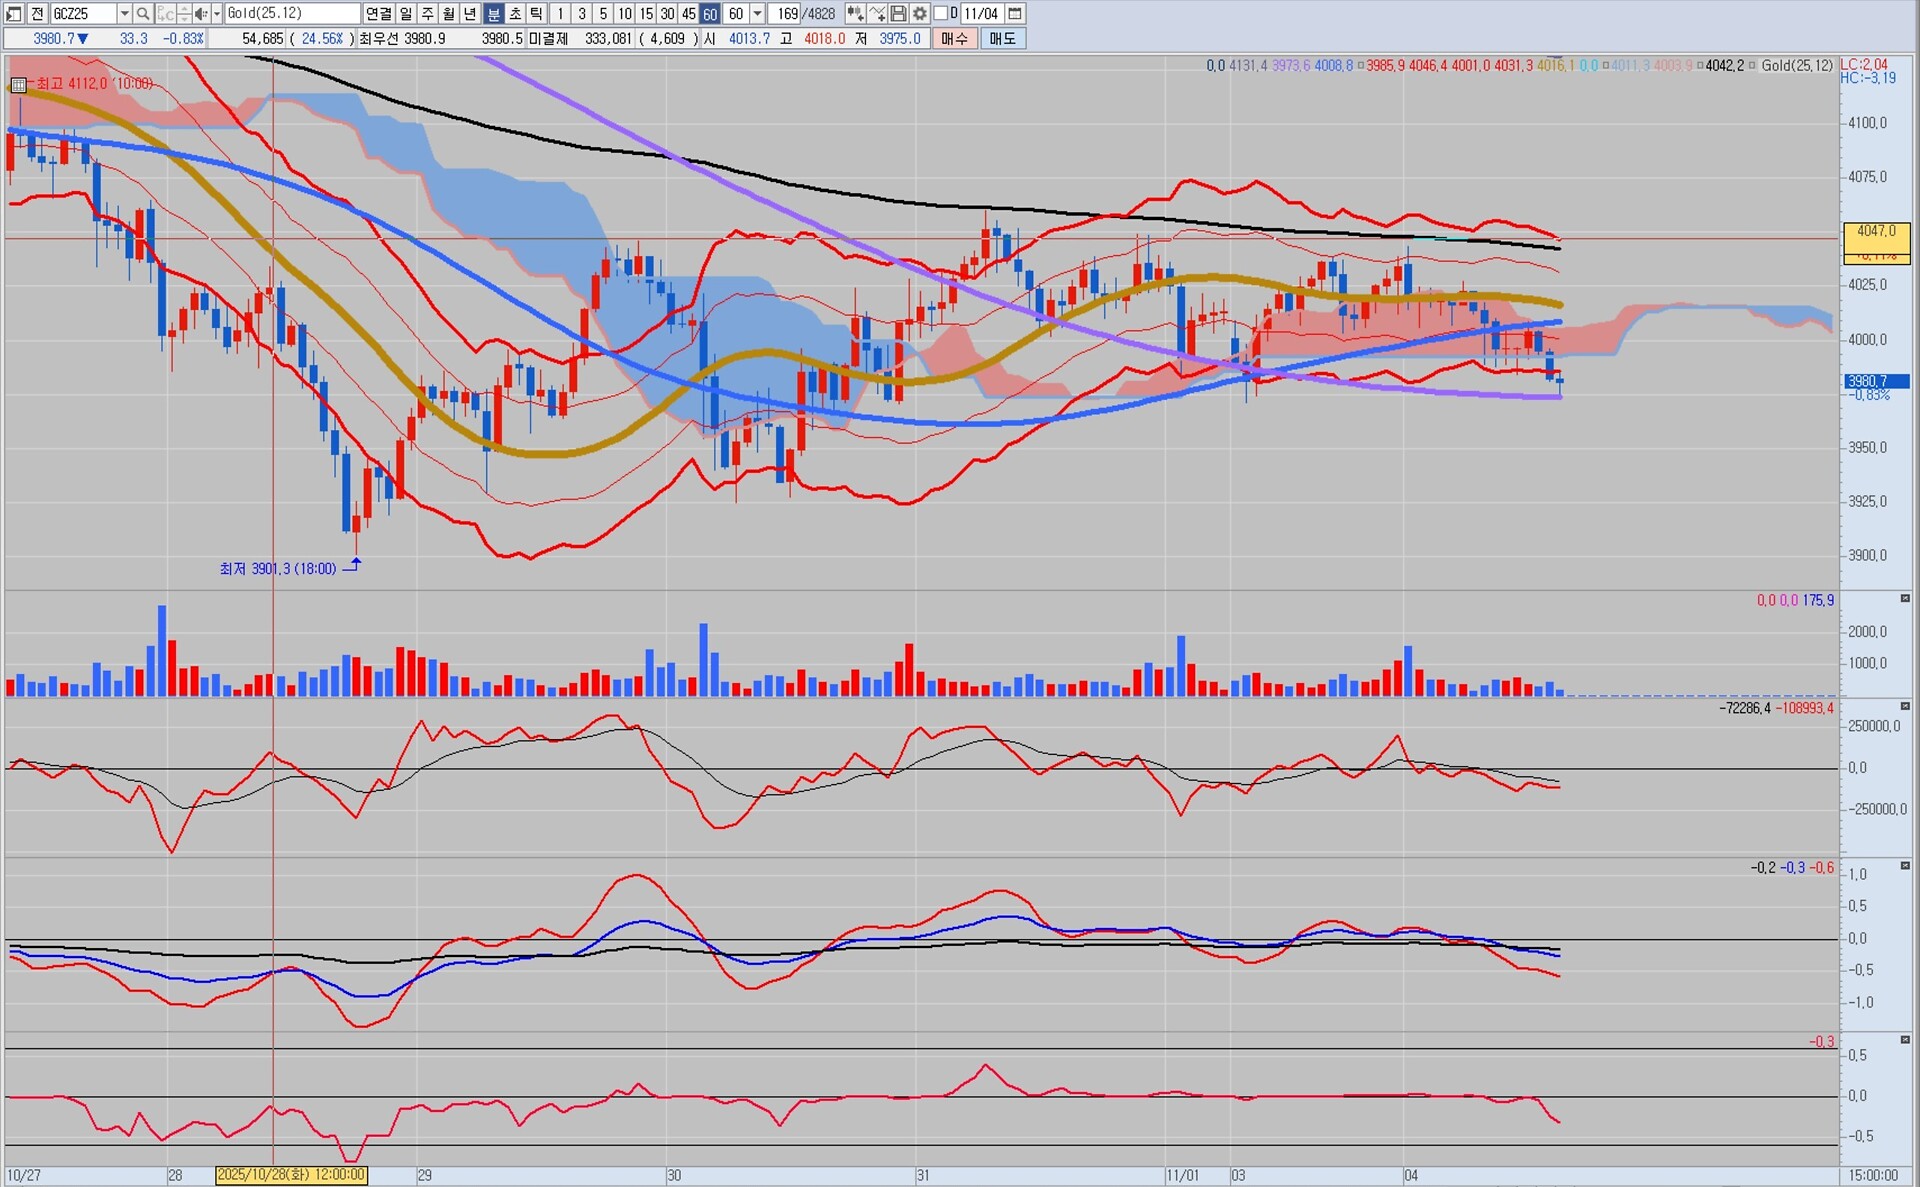Open chart settings gear icon
The height and width of the screenshot is (1187, 1920).
[919, 13]
